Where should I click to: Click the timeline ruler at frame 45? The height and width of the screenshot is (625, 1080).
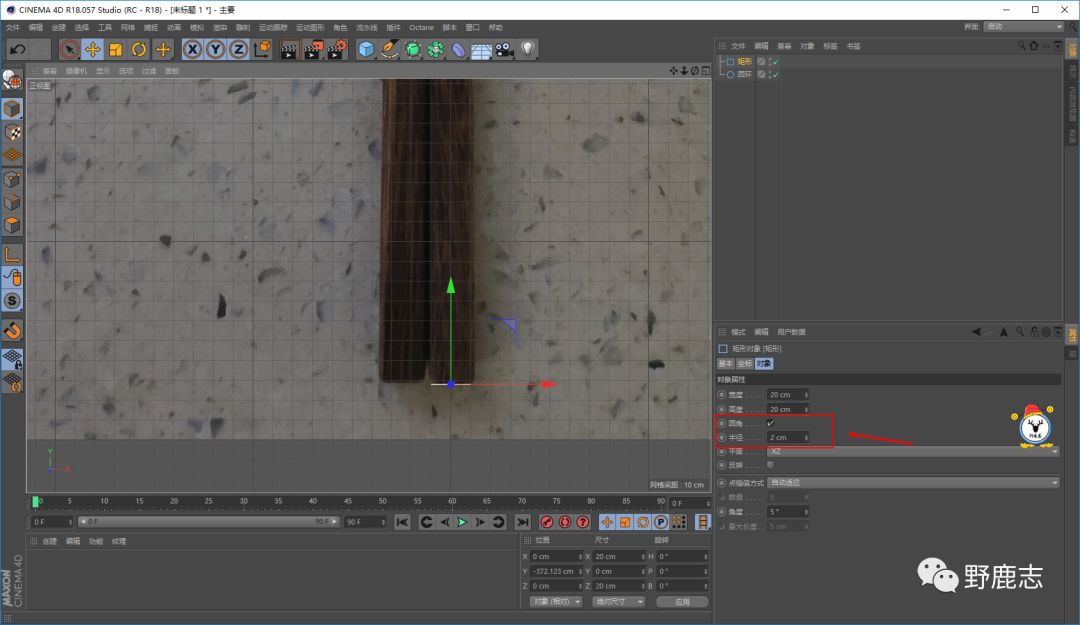(x=348, y=502)
